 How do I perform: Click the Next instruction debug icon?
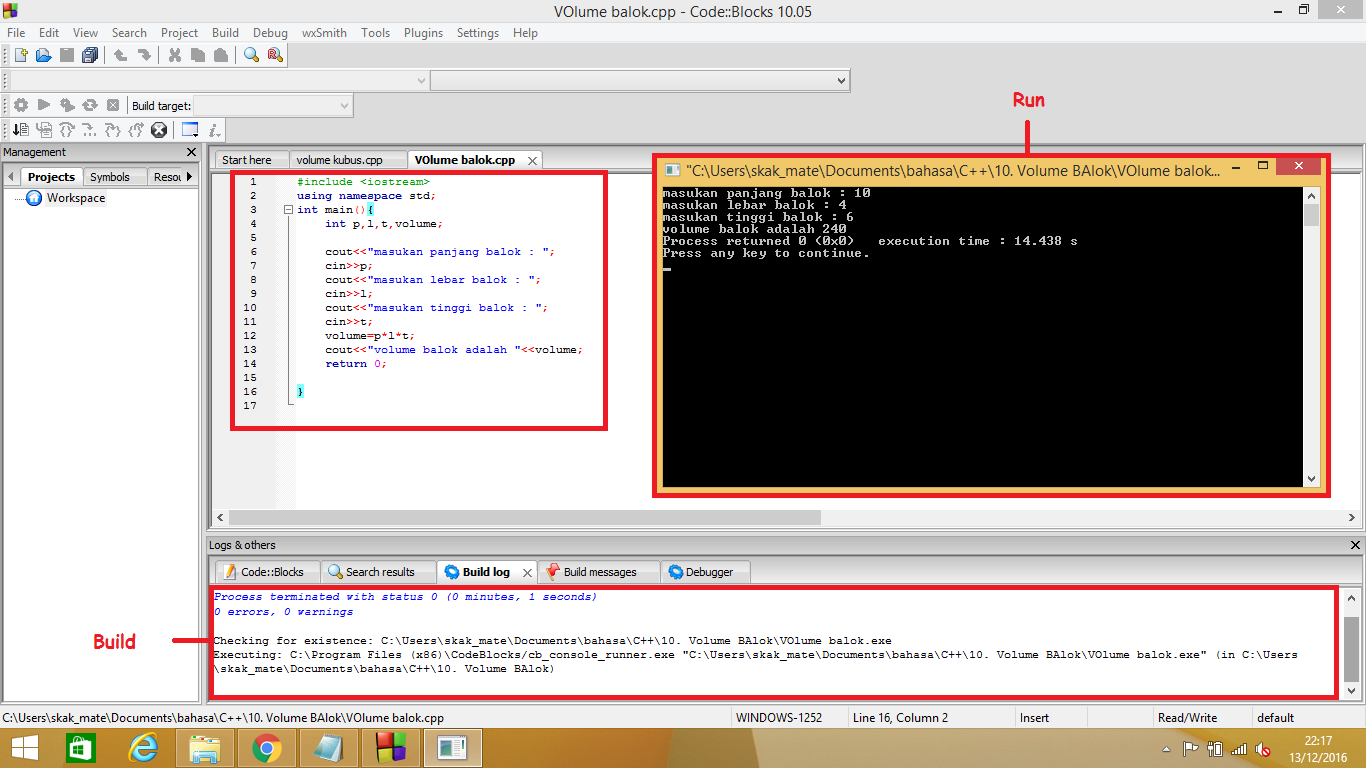(x=90, y=130)
